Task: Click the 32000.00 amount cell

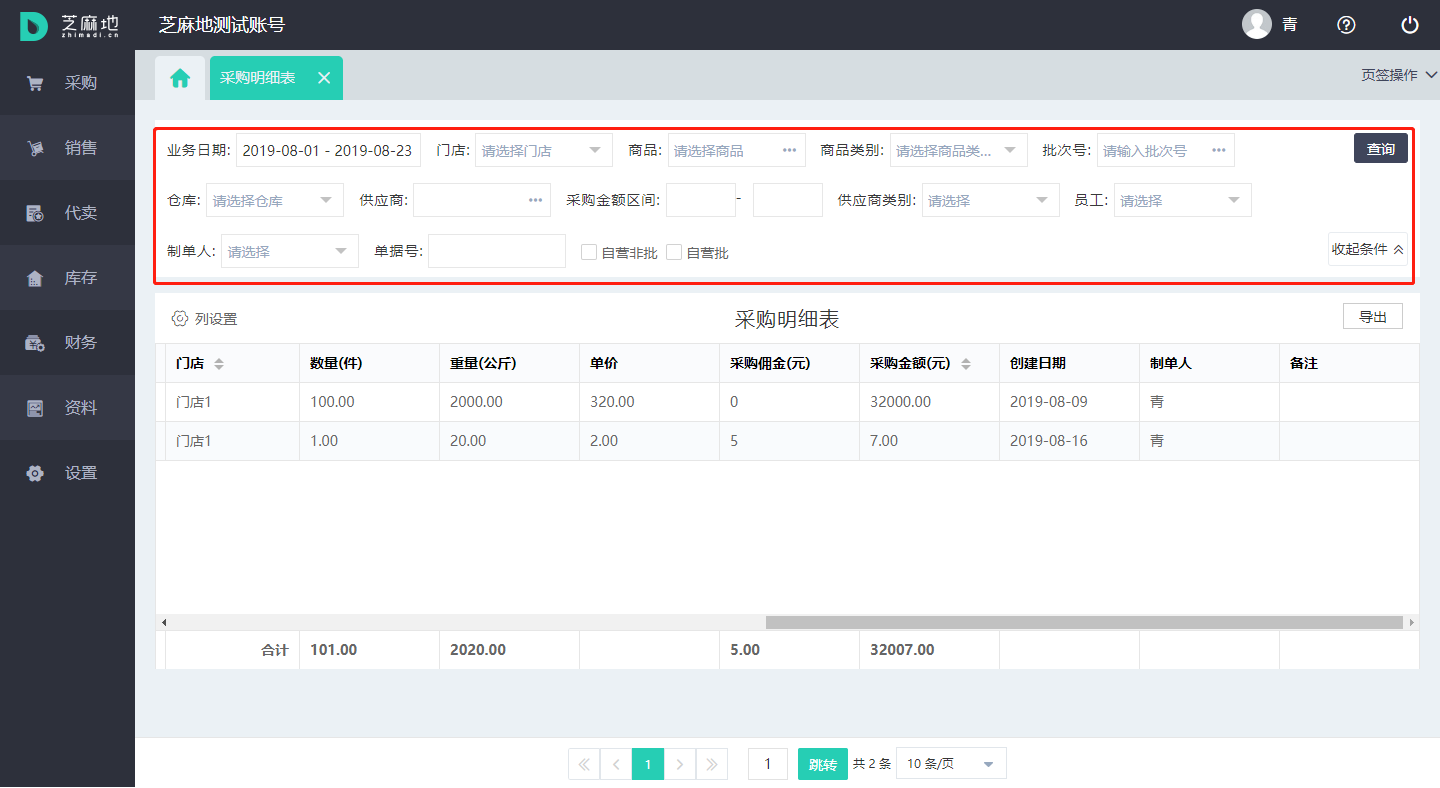Action: tap(929, 402)
